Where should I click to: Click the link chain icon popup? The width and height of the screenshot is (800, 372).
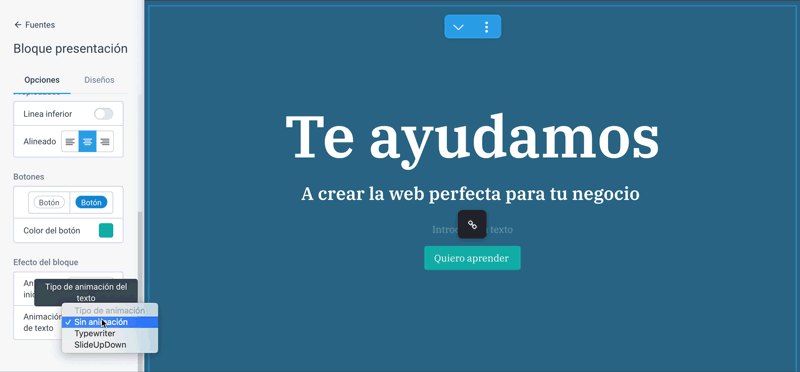pos(472,225)
